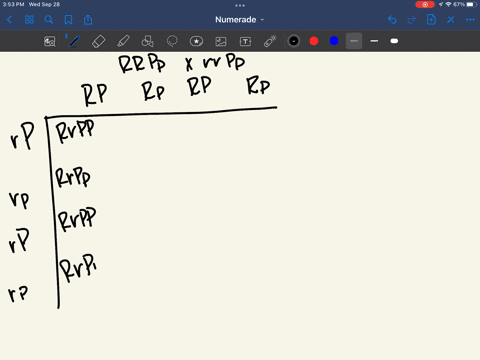Choose the red pen color

[x=314, y=41]
